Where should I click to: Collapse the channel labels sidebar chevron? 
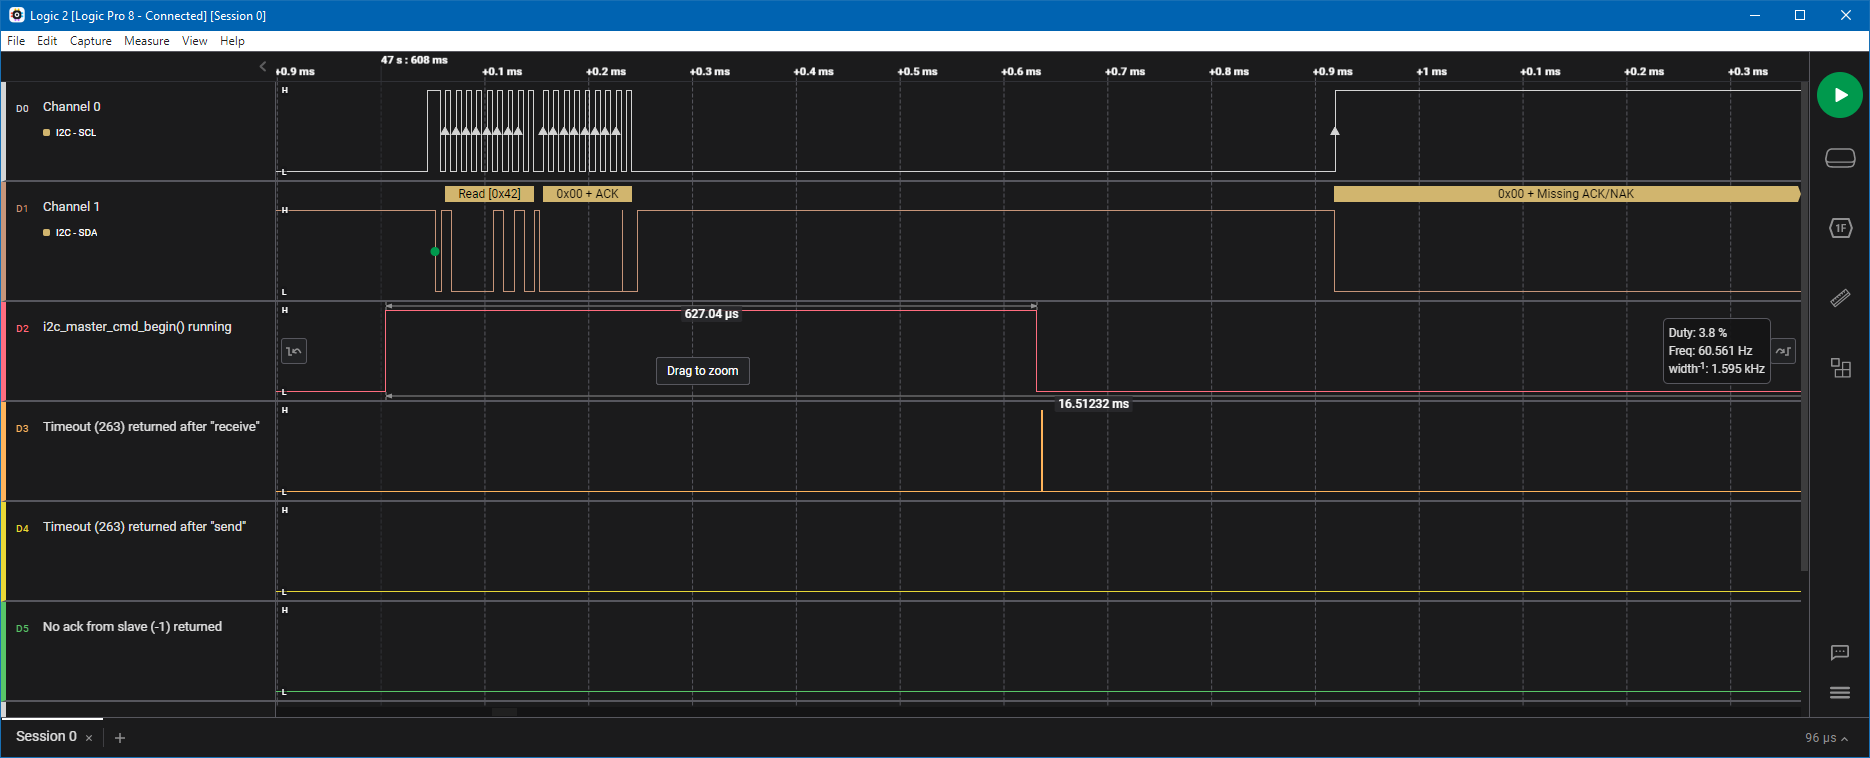pyautogui.click(x=263, y=67)
